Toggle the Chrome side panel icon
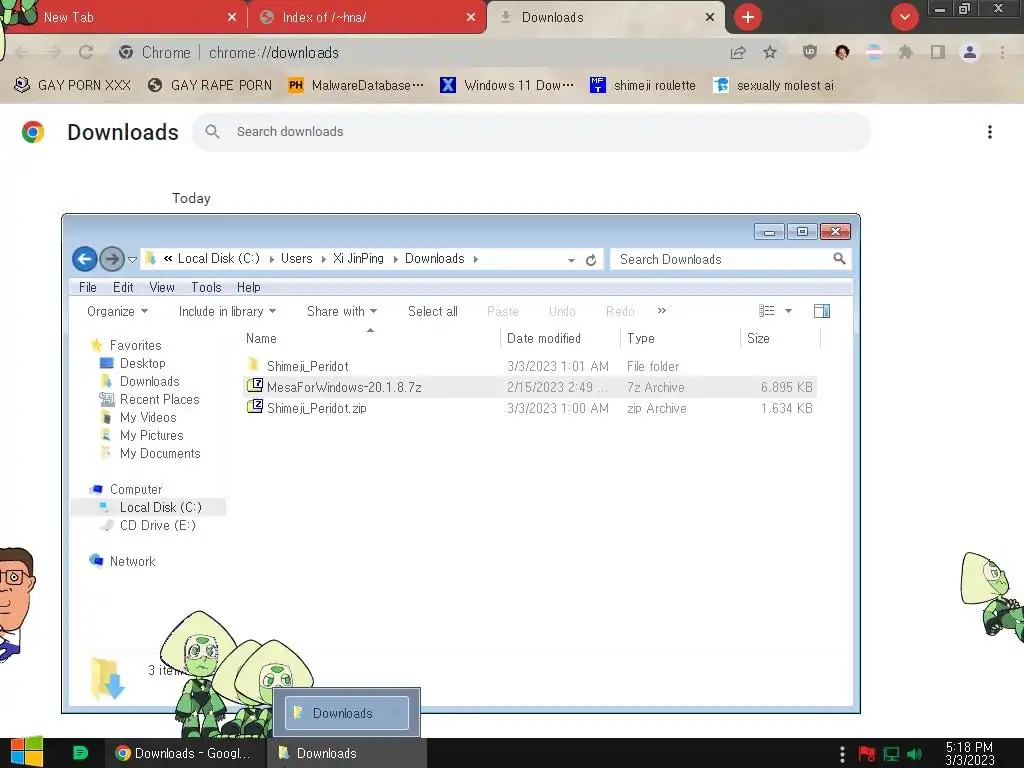Image resolution: width=1024 pixels, height=768 pixels. click(x=938, y=52)
